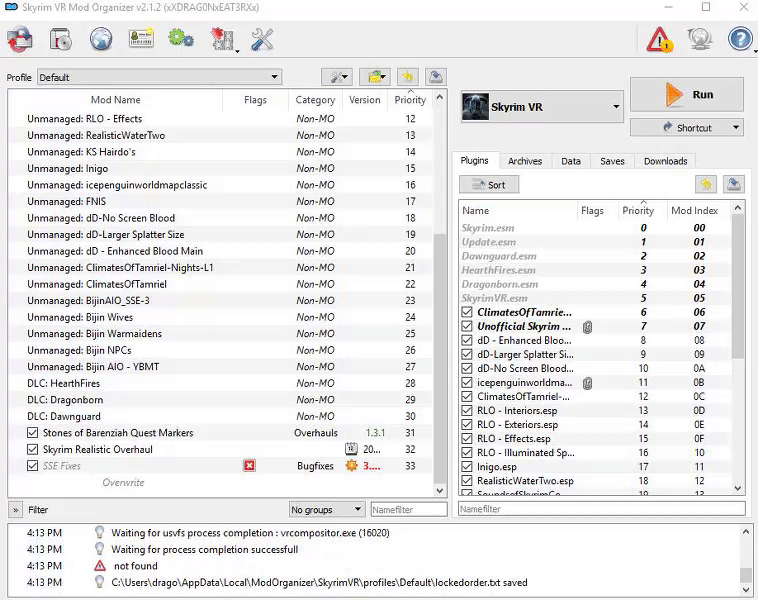Click Unofficial Skyrim plugin paperclip flag

pos(587,327)
